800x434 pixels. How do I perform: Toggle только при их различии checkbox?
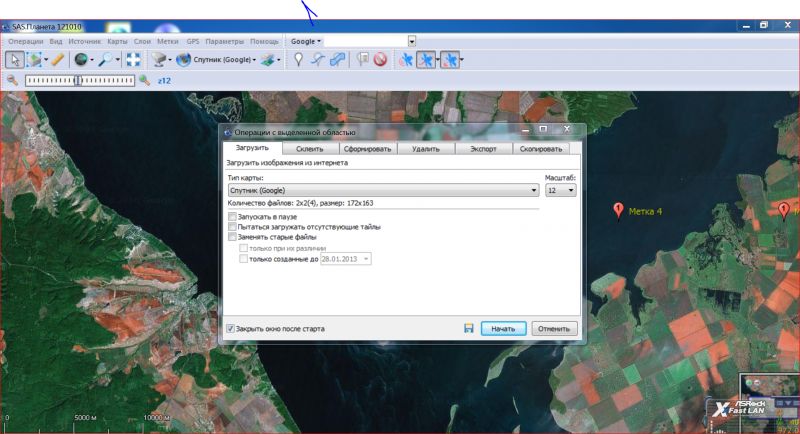coord(243,248)
